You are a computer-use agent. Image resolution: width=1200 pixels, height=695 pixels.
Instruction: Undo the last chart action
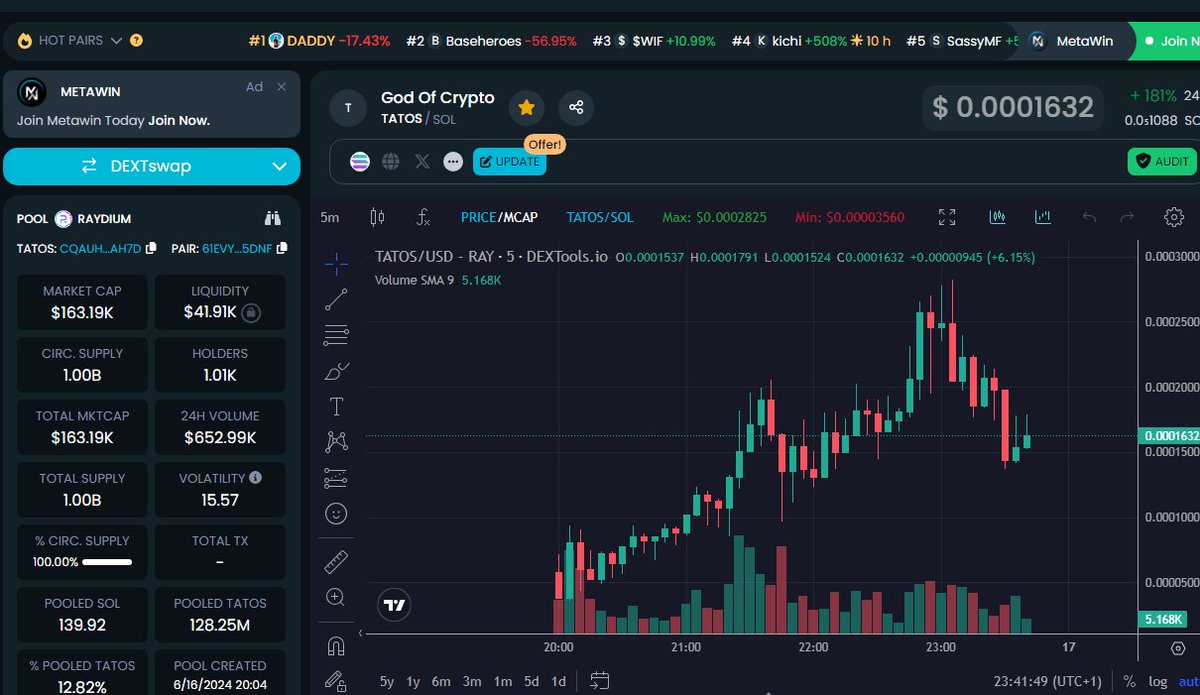click(x=1090, y=217)
